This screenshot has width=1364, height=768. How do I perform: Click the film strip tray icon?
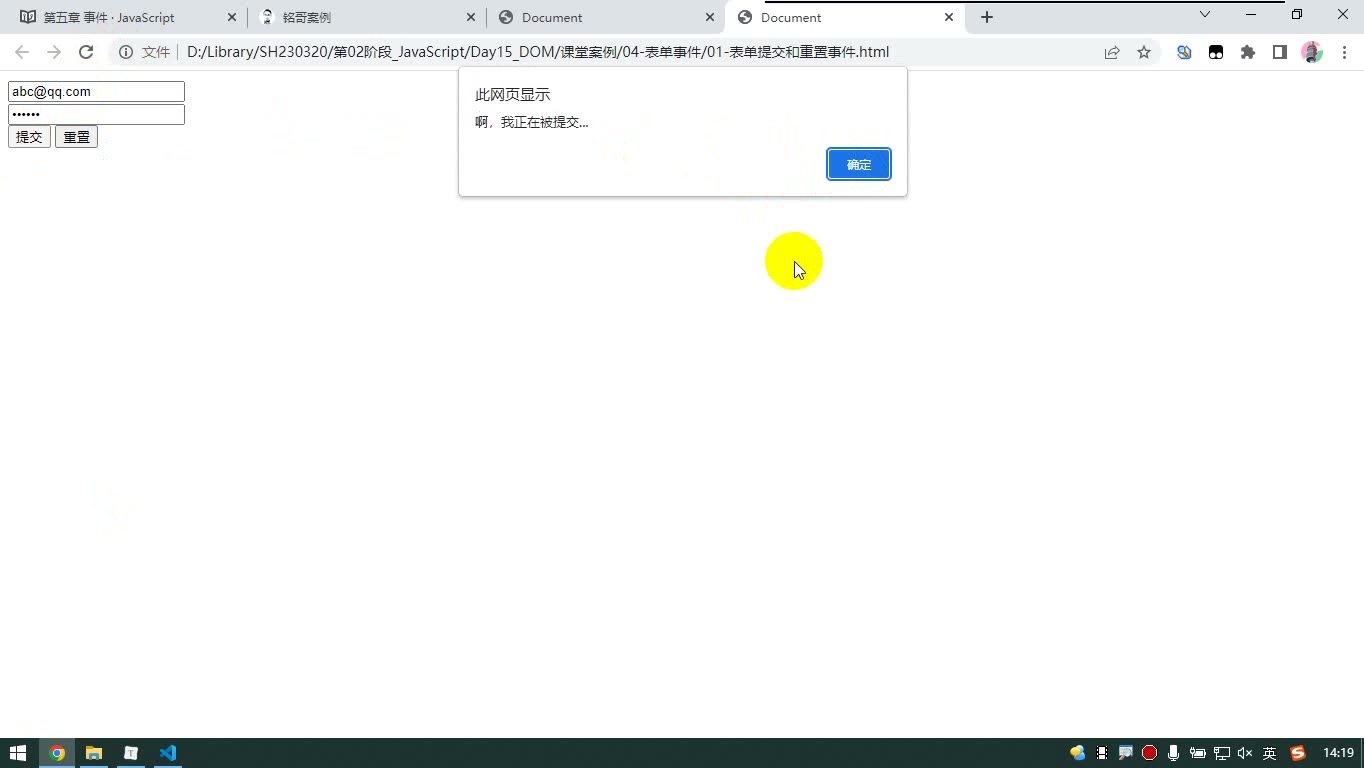pos(1102,753)
